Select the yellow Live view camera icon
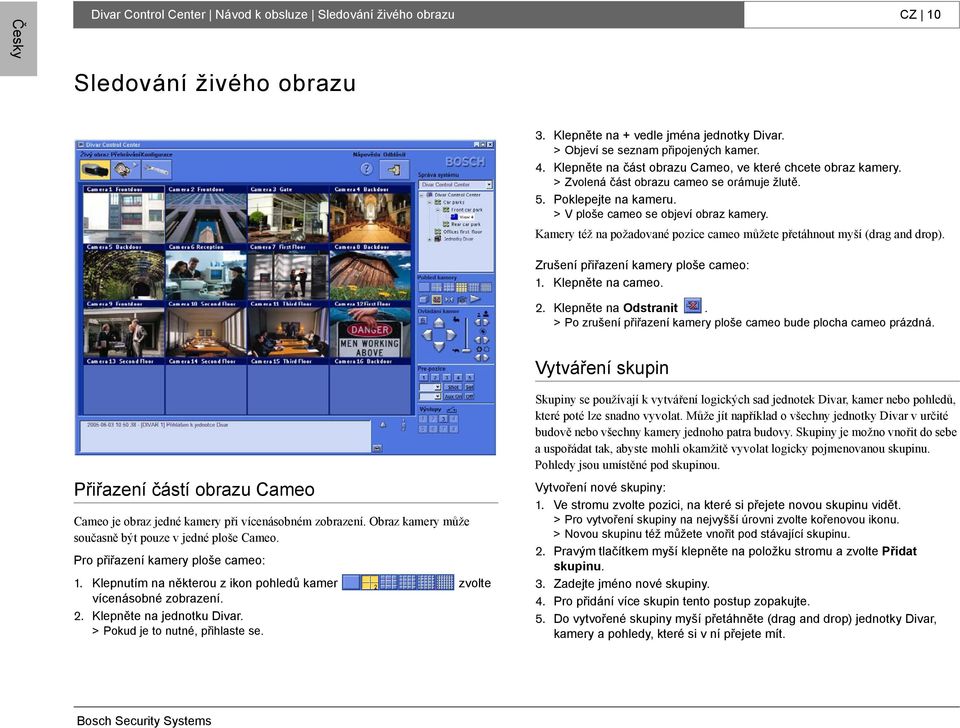Image resolution: width=960 pixels, height=728 pixels. [x=95, y=169]
